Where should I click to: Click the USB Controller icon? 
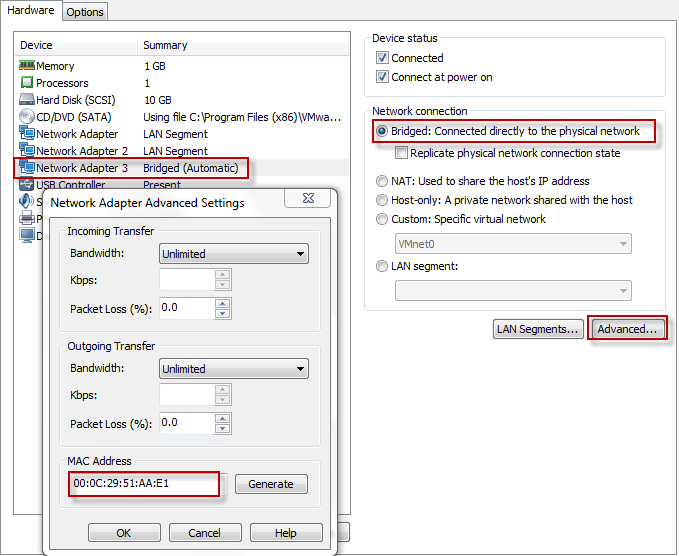pos(27,185)
